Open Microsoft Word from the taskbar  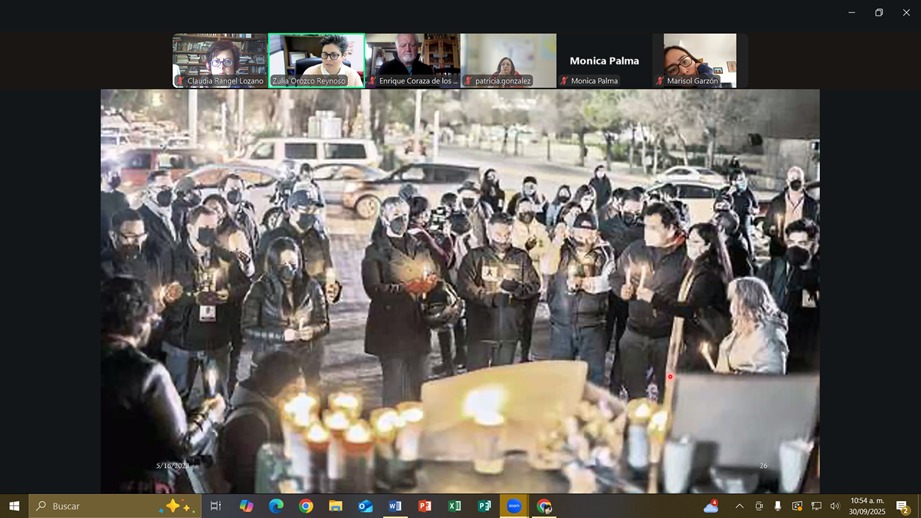point(395,506)
